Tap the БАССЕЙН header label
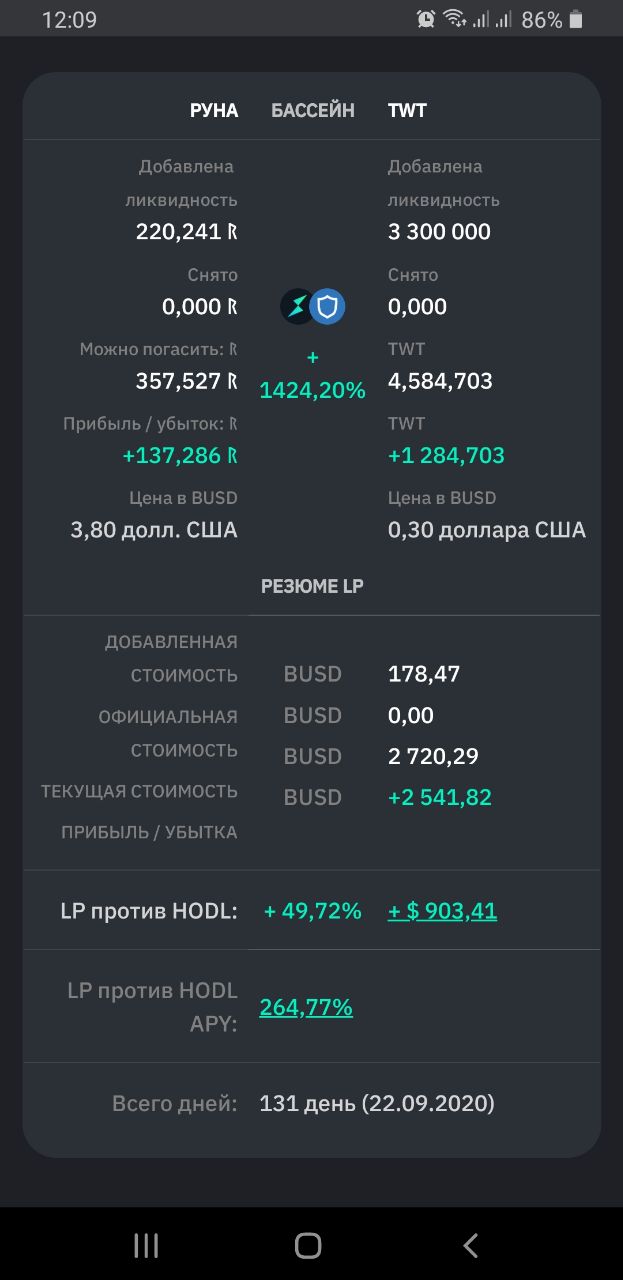623x1280 pixels. click(x=313, y=111)
